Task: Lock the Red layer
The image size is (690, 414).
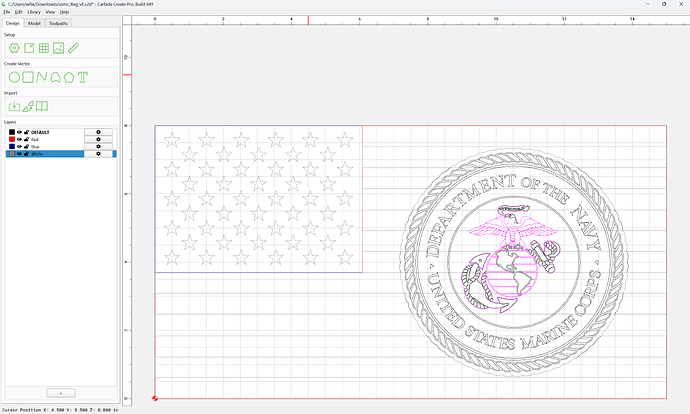Action: [26, 139]
